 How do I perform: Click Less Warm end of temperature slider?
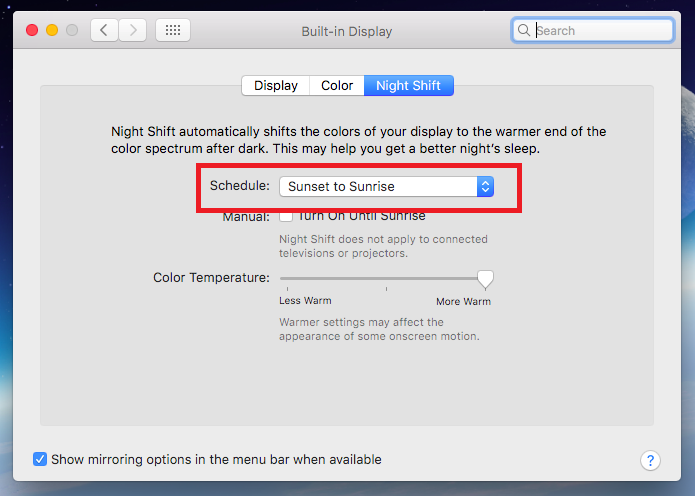(287, 279)
